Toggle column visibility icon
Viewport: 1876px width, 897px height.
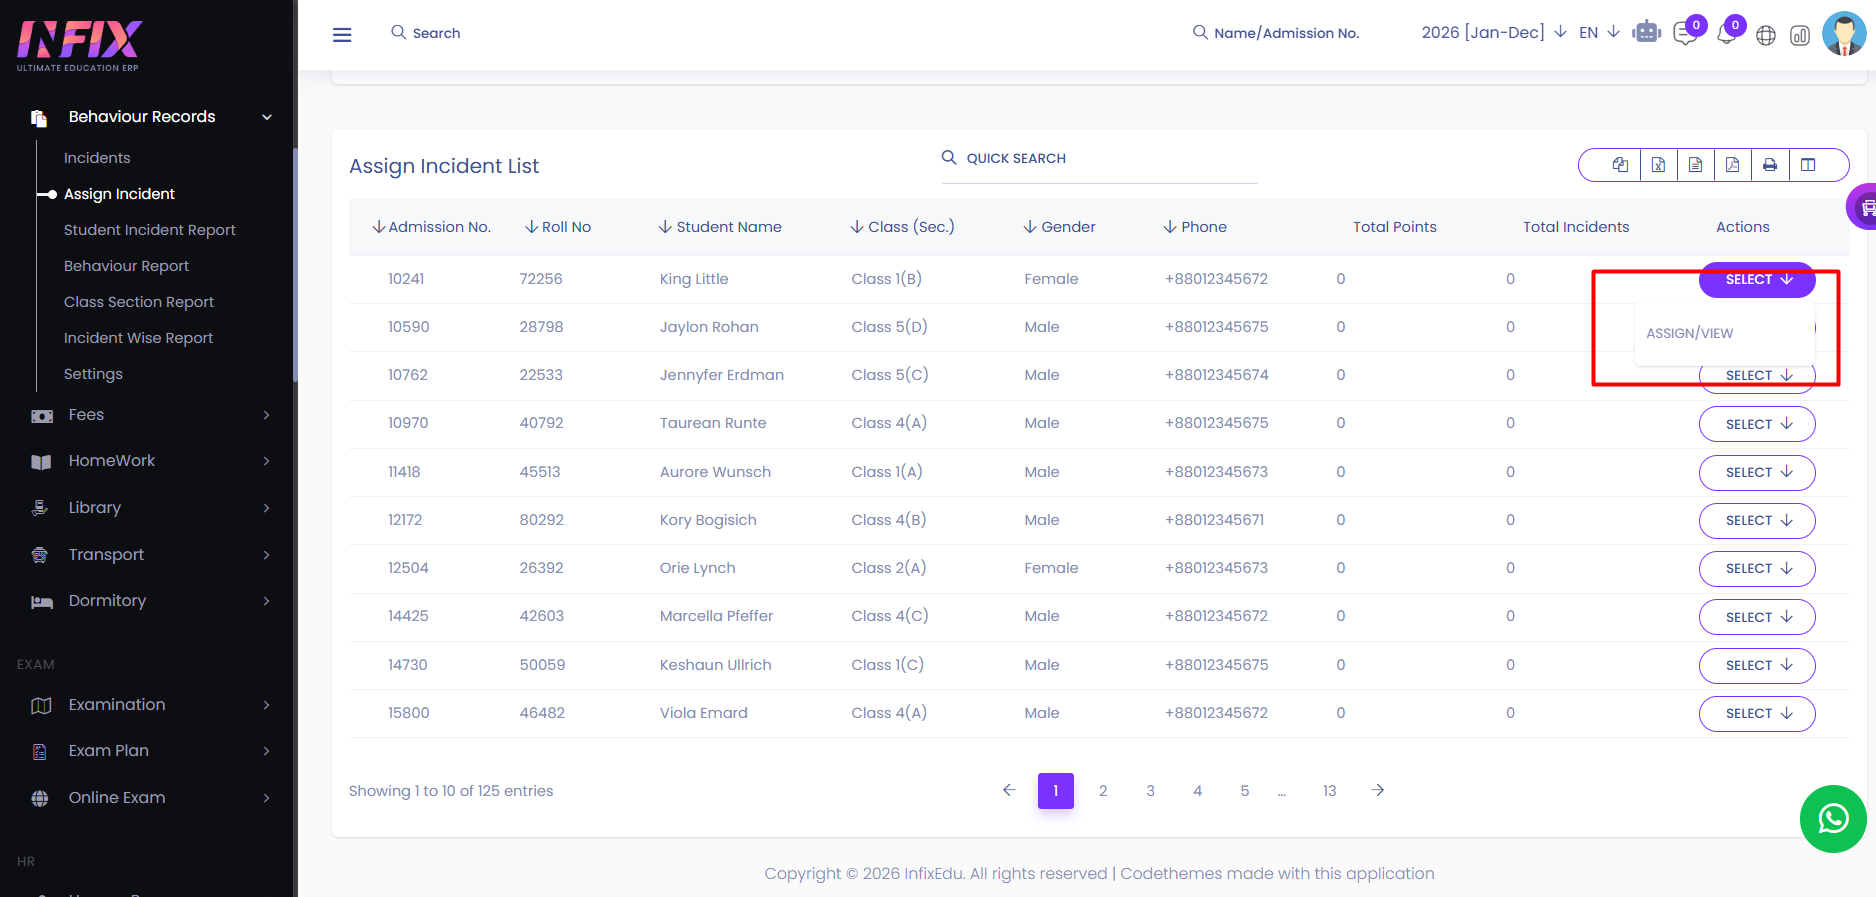click(x=1808, y=165)
